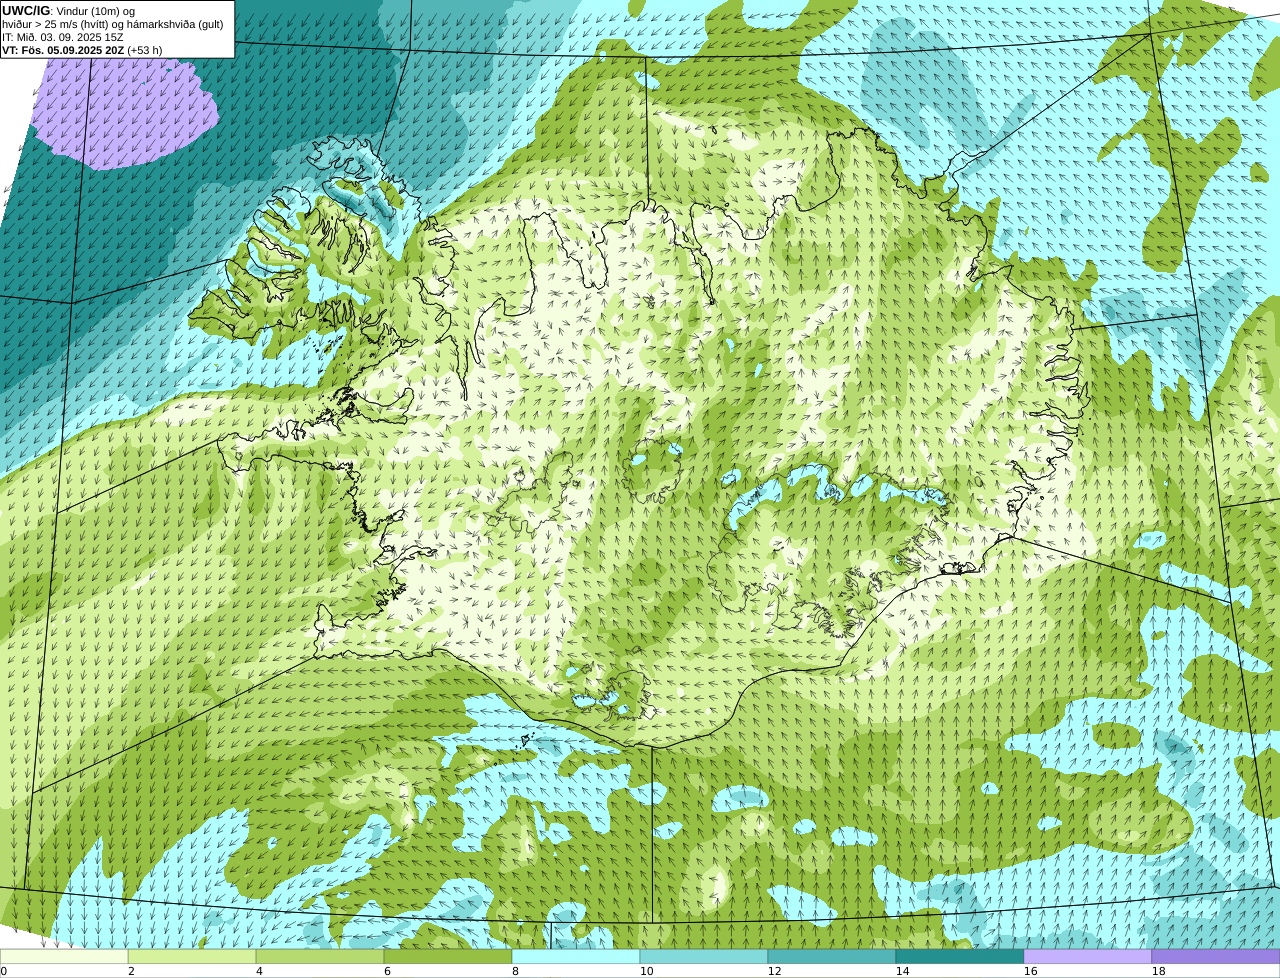This screenshot has width=1280, height=978.
Task: Click the "4" label on the color scale
Action: [x=259, y=971]
